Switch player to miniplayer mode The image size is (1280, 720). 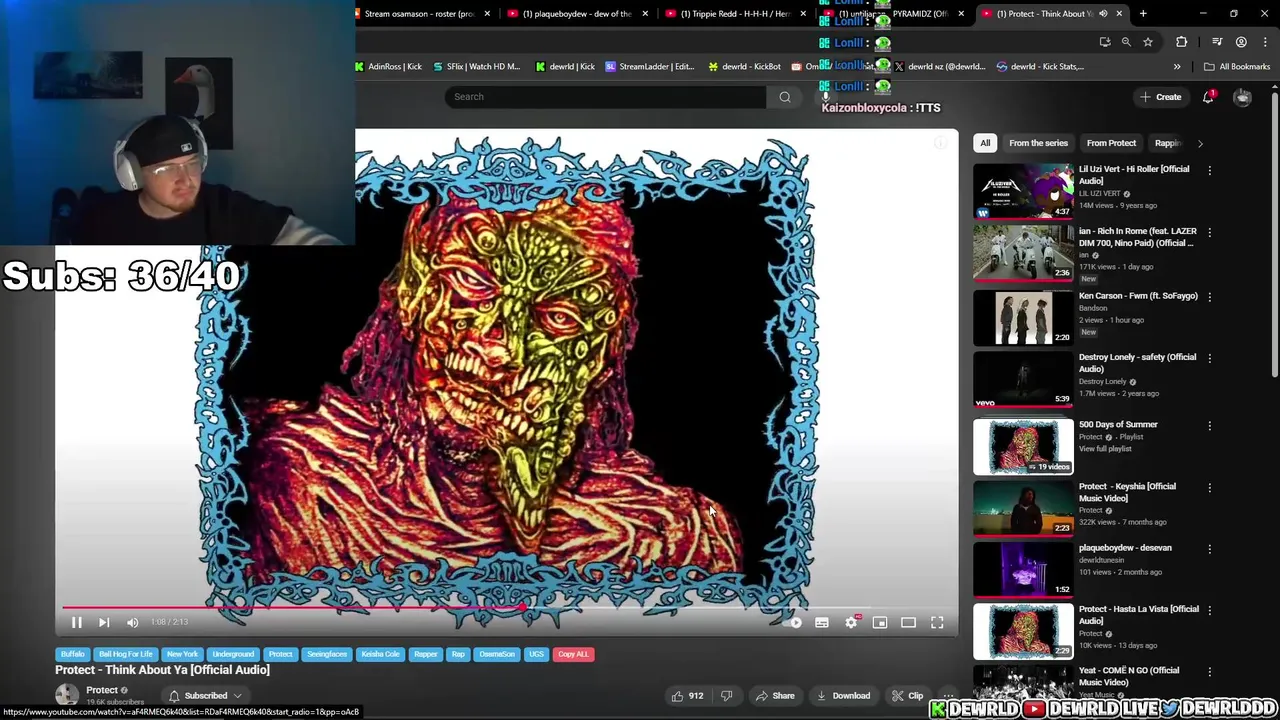(x=880, y=622)
